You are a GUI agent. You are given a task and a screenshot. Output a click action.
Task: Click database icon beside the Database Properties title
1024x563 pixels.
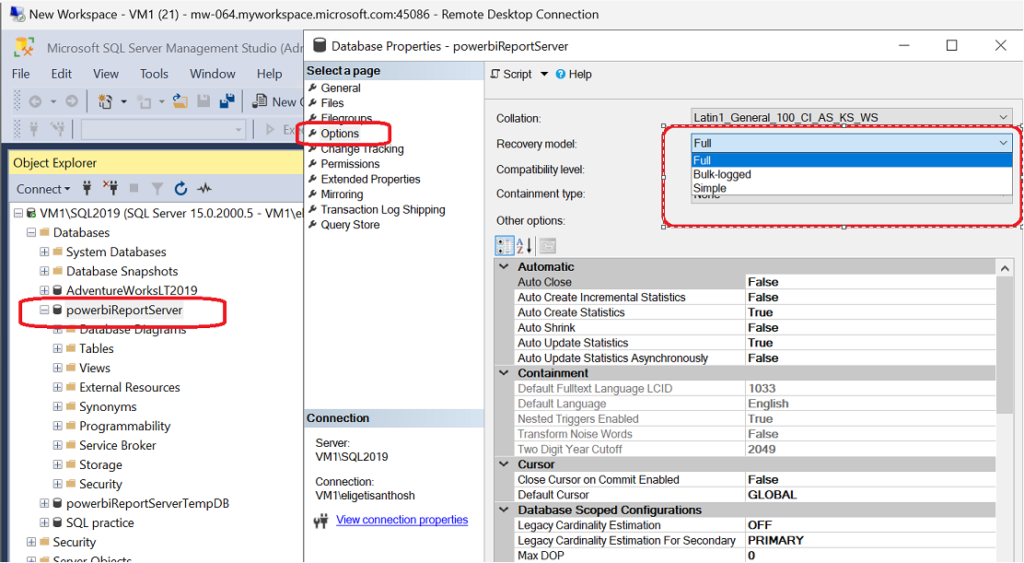click(319, 46)
